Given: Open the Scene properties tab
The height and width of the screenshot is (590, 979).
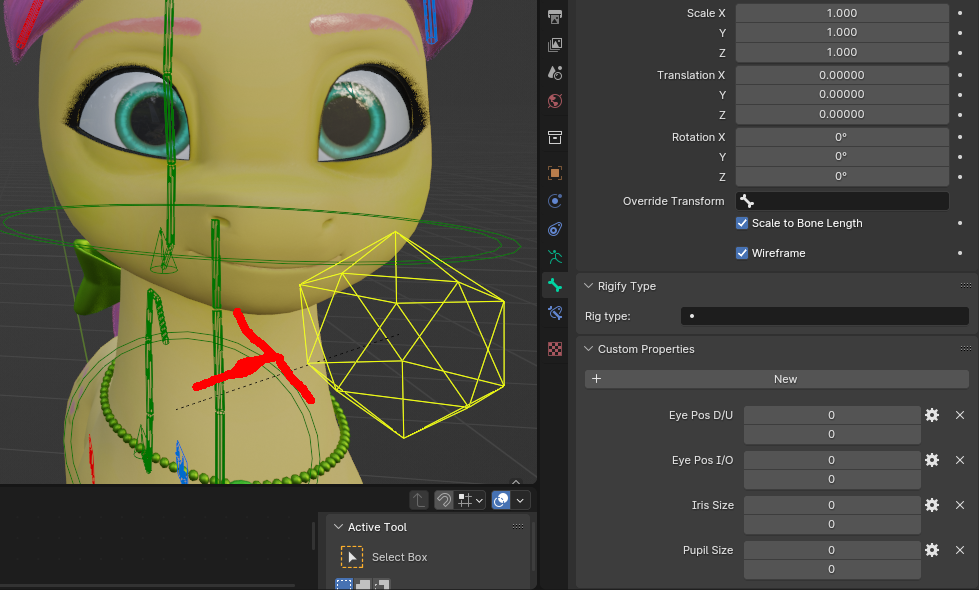Looking at the screenshot, I should pyautogui.click(x=554, y=73).
